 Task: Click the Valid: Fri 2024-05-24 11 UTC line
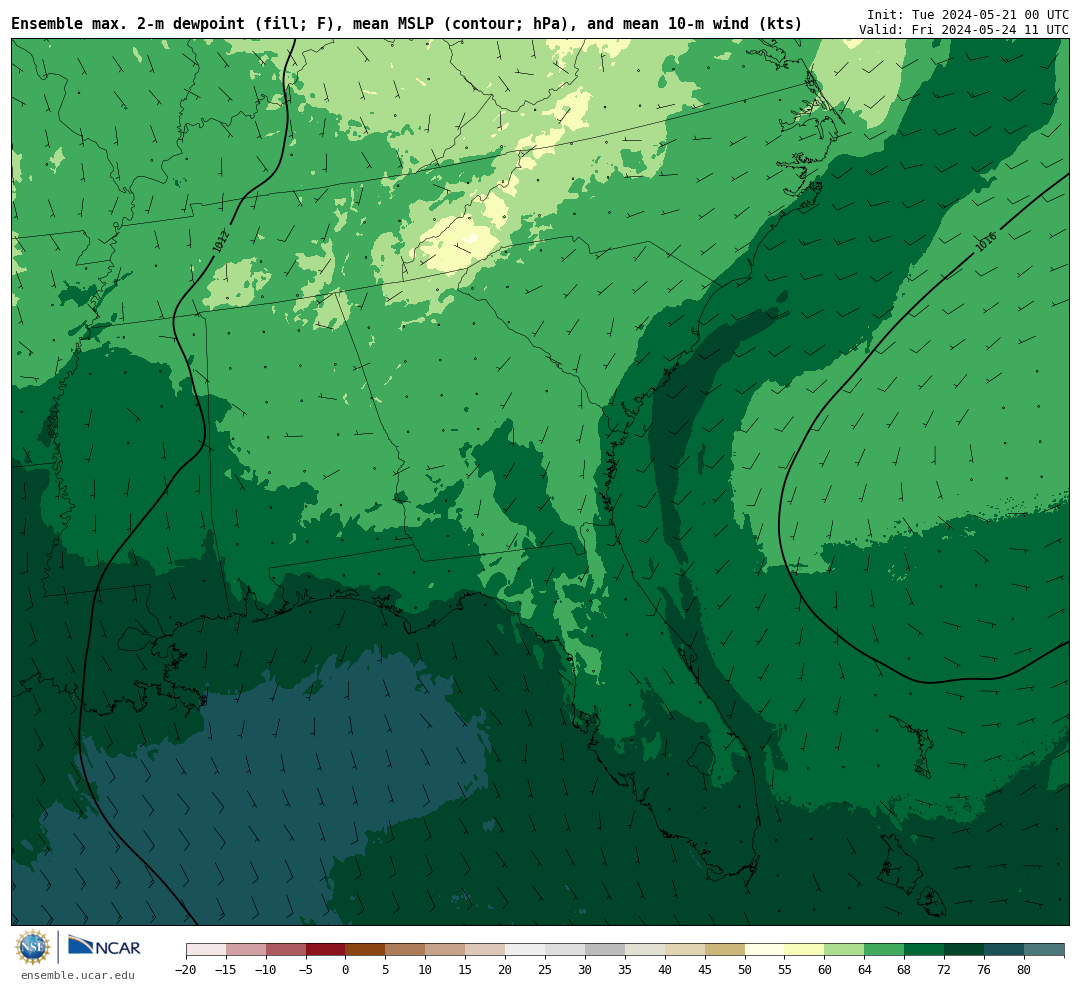click(x=964, y=30)
